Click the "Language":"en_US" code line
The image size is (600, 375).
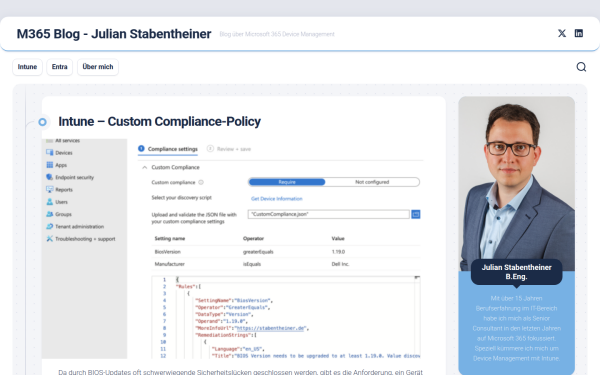[238, 349]
